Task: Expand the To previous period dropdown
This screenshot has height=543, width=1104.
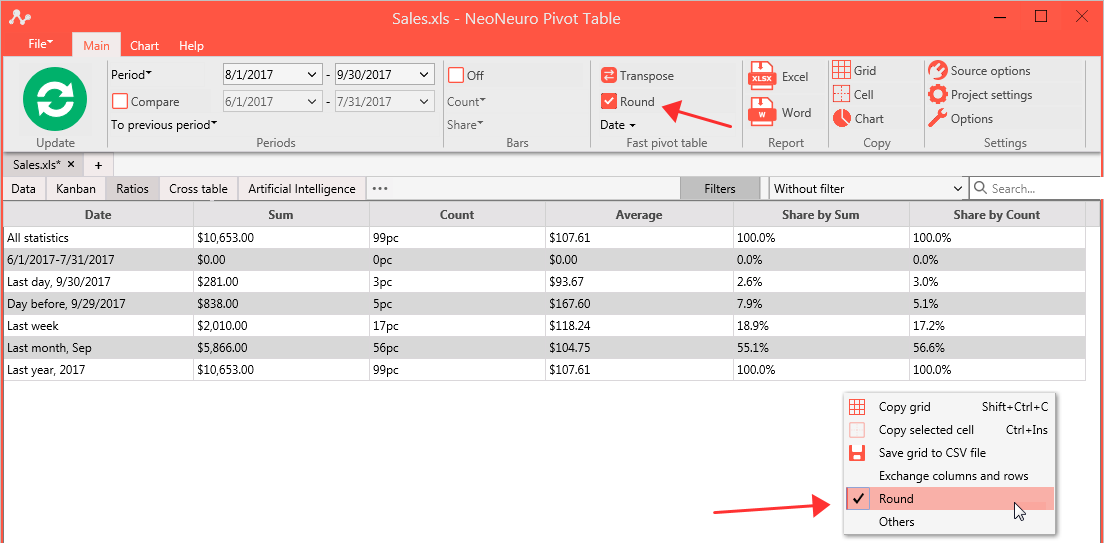Action: (164, 125)
